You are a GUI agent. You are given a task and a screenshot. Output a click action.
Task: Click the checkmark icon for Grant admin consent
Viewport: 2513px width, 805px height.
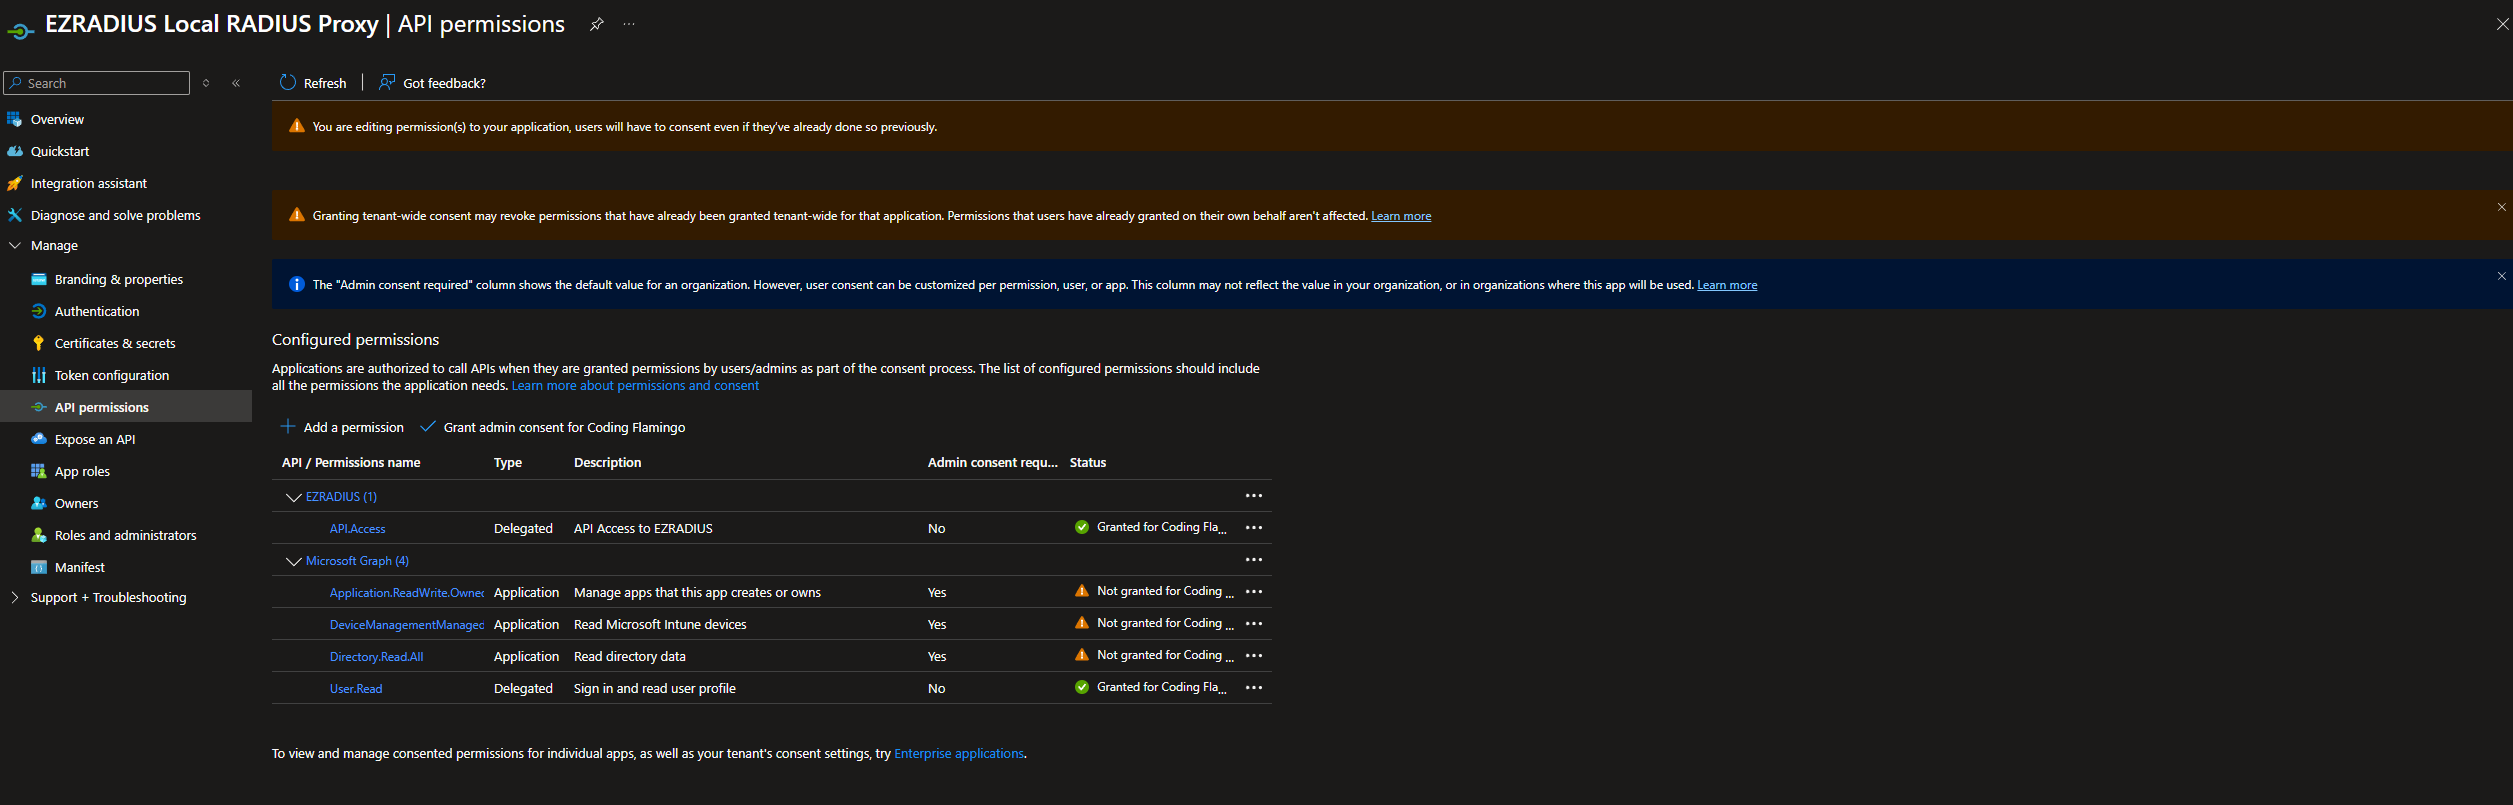(427, 426)
